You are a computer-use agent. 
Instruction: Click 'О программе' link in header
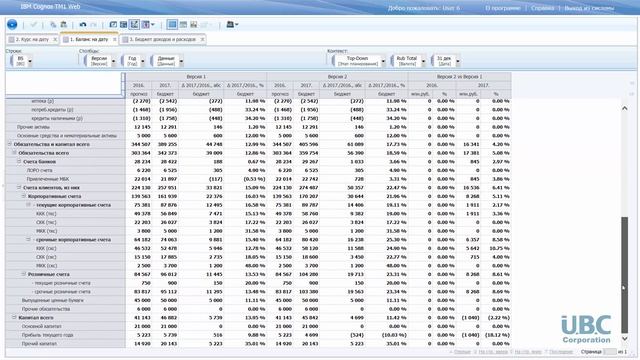point(502,8)
